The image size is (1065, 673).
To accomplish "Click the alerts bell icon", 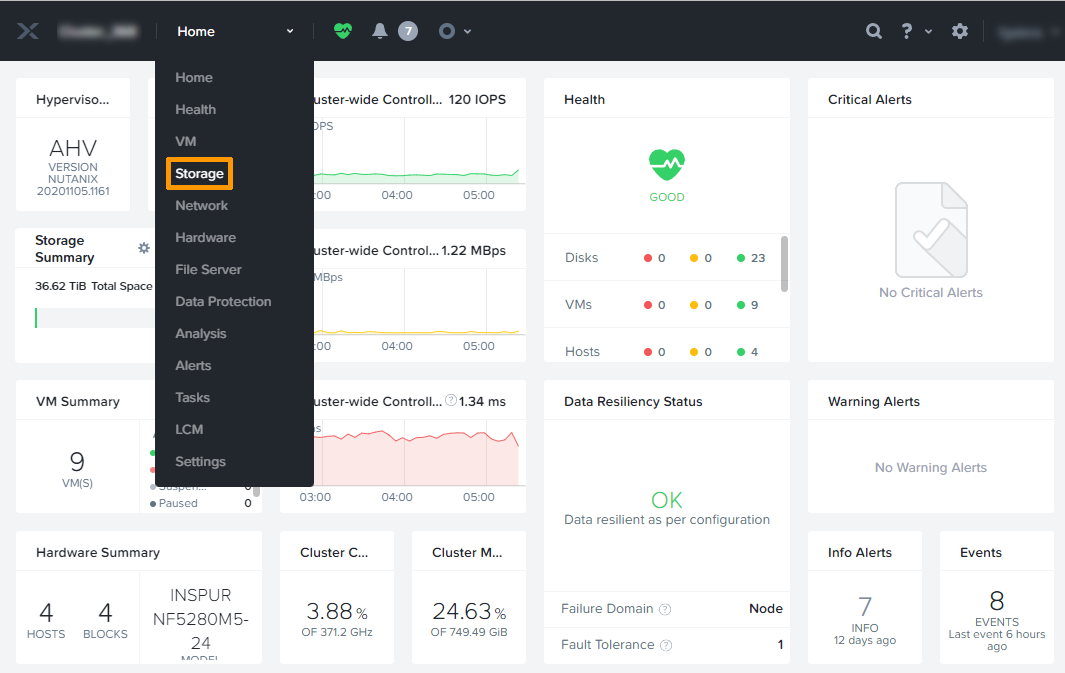I will click(x=380, y=31).
